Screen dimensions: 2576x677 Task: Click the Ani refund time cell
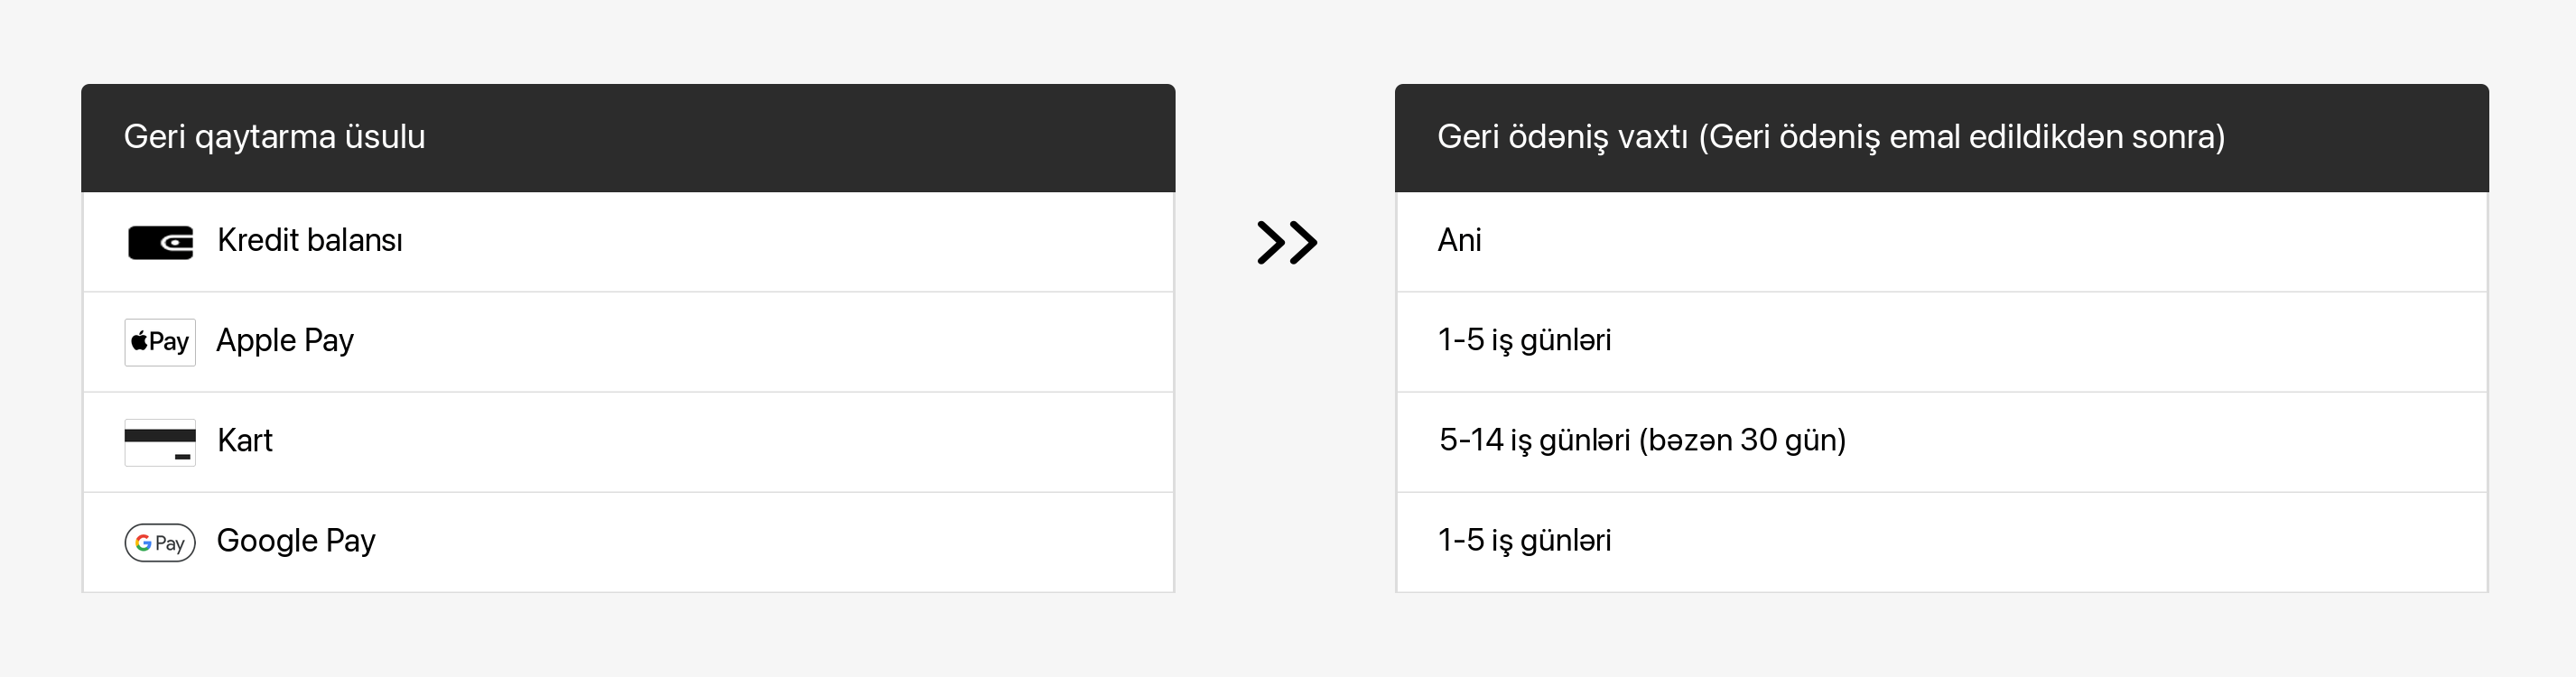coord(1459,240)
